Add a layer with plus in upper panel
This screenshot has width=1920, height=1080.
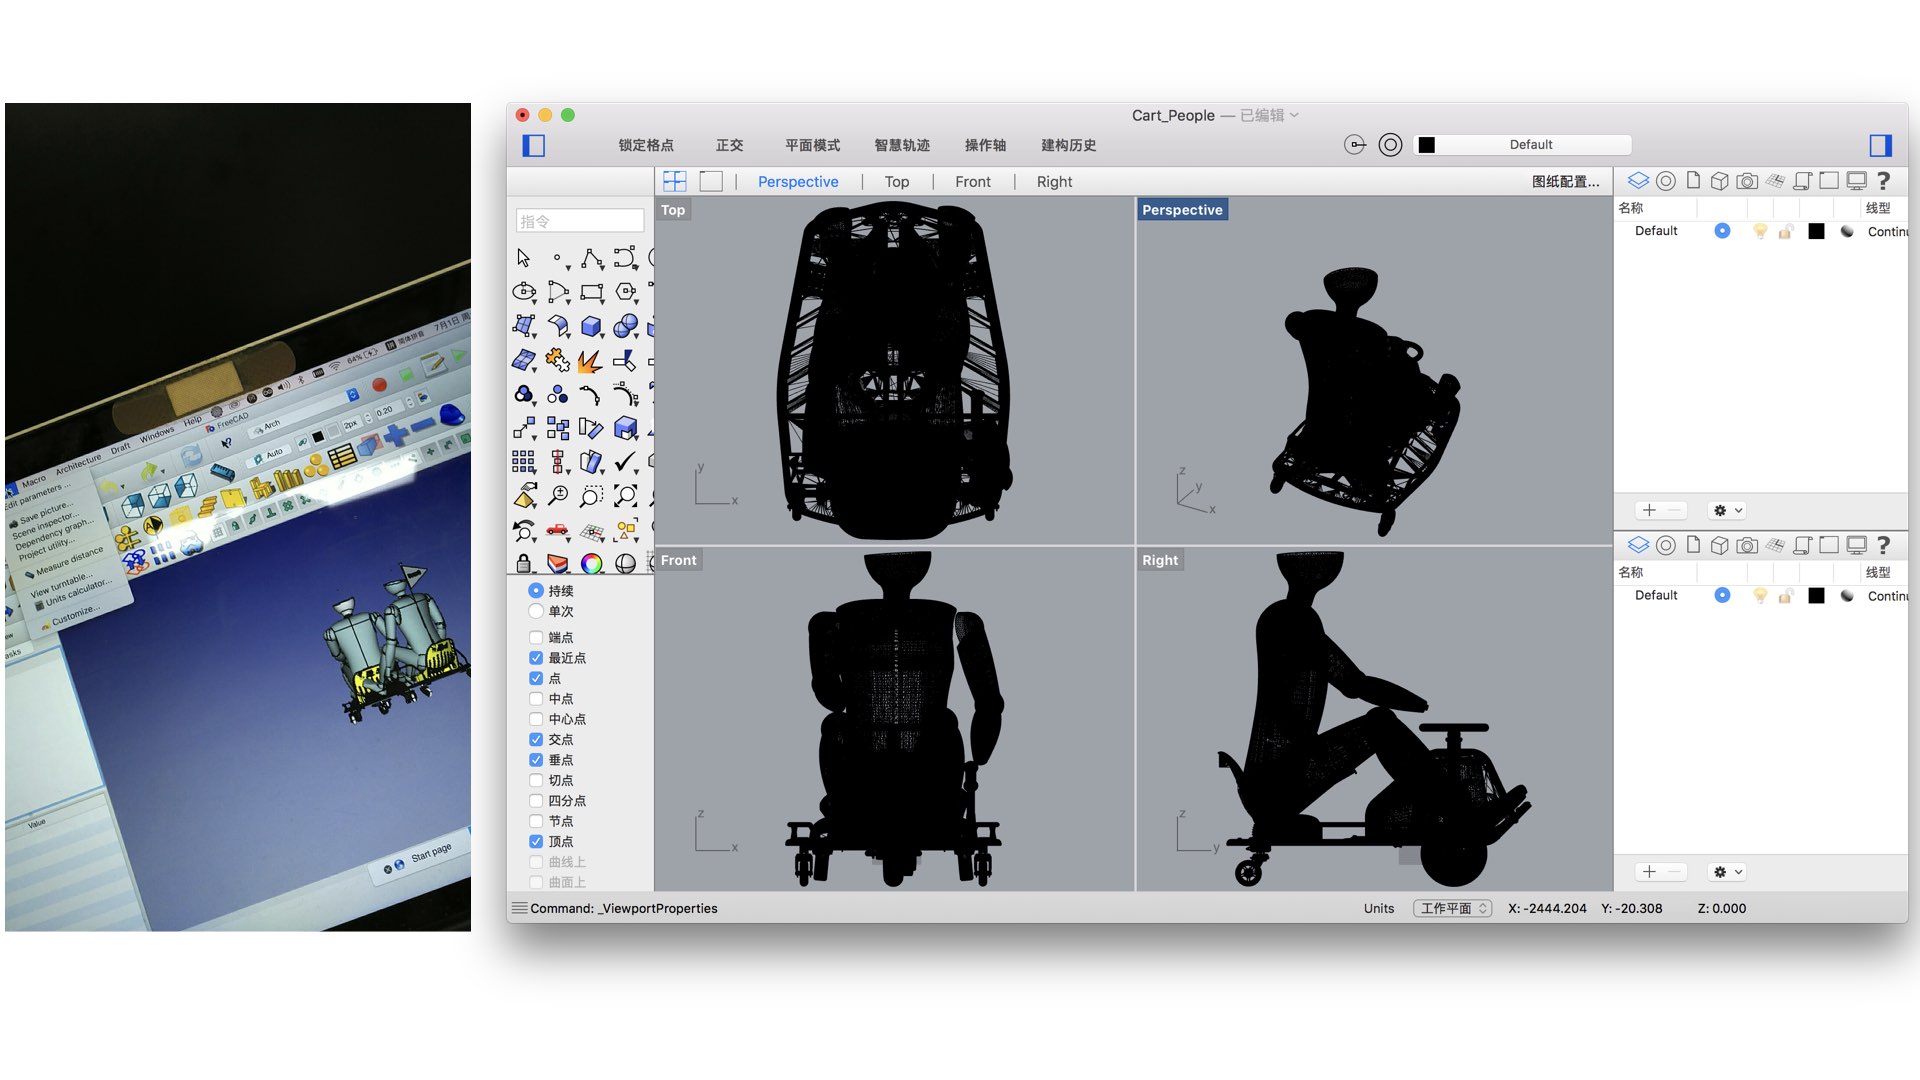[1649, 510]
